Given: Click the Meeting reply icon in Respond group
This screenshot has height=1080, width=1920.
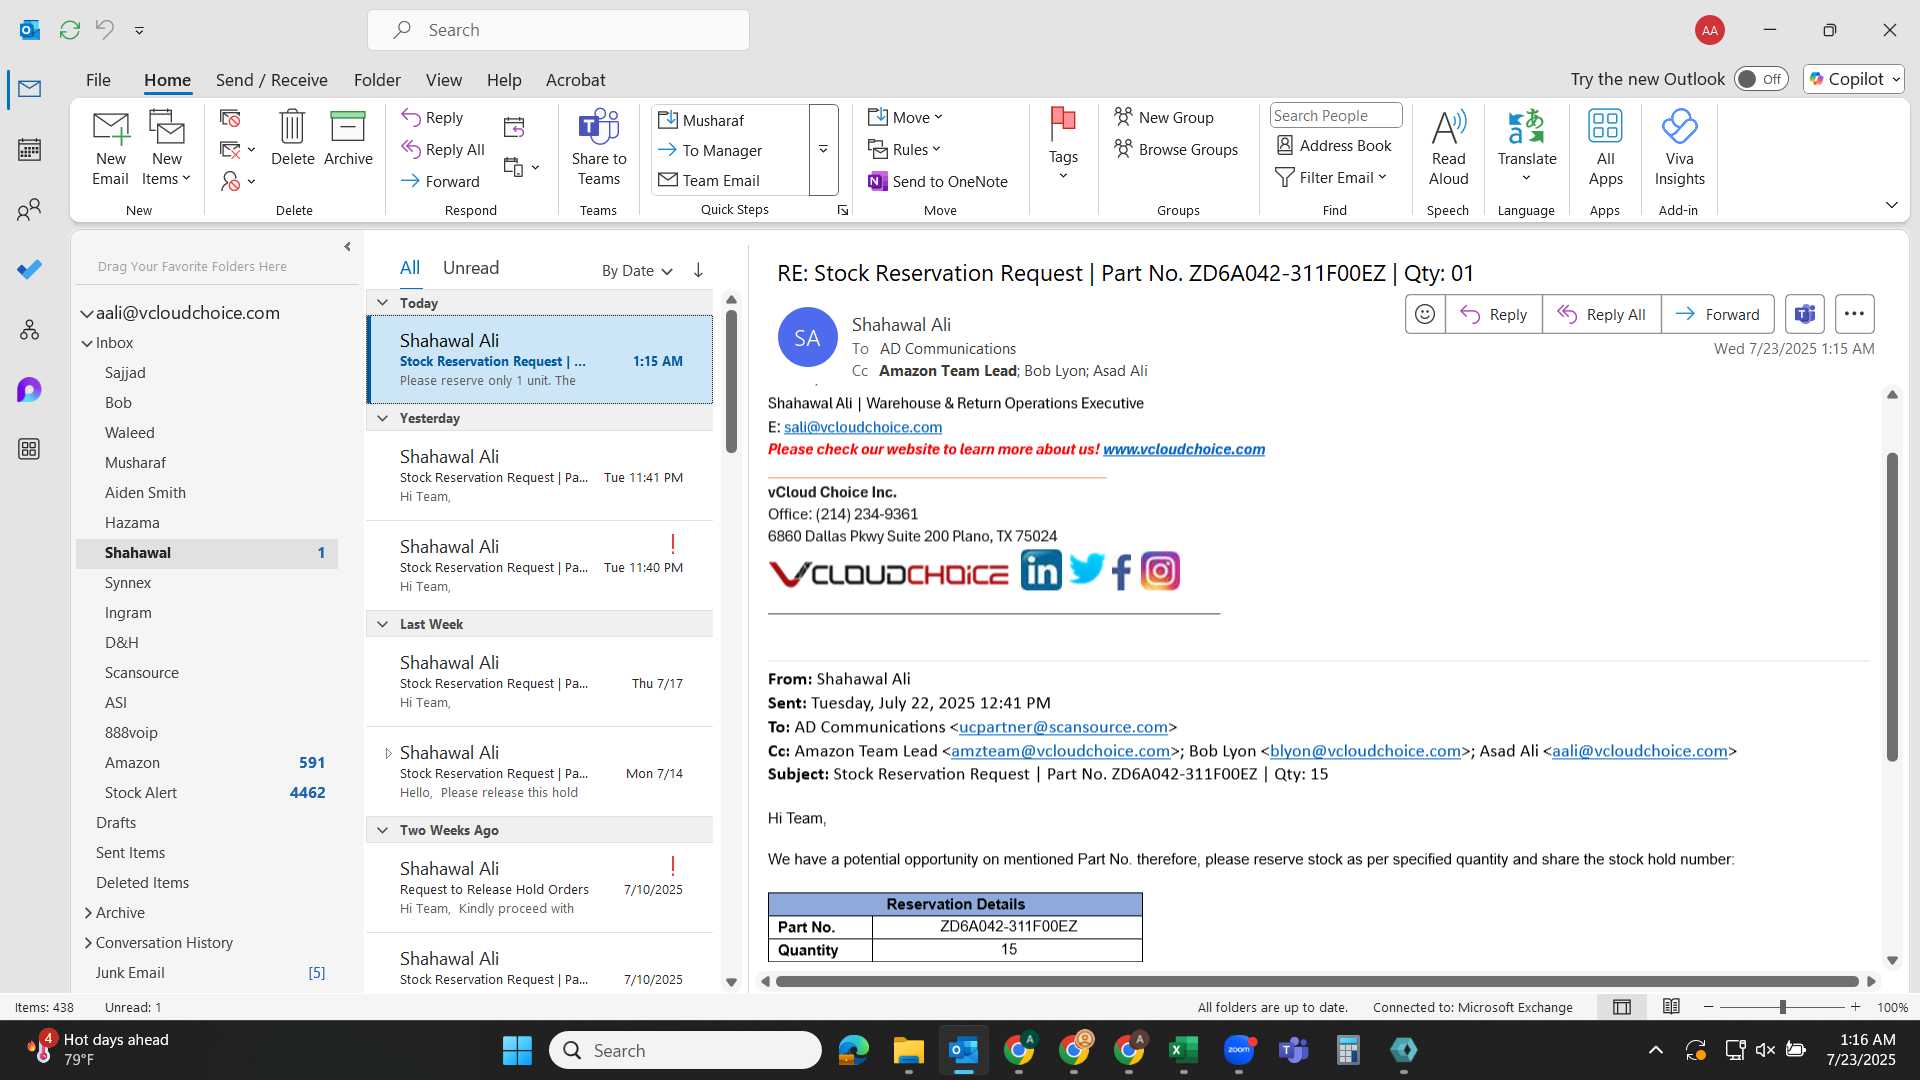Looking at the screenshot, I should 514,127.
